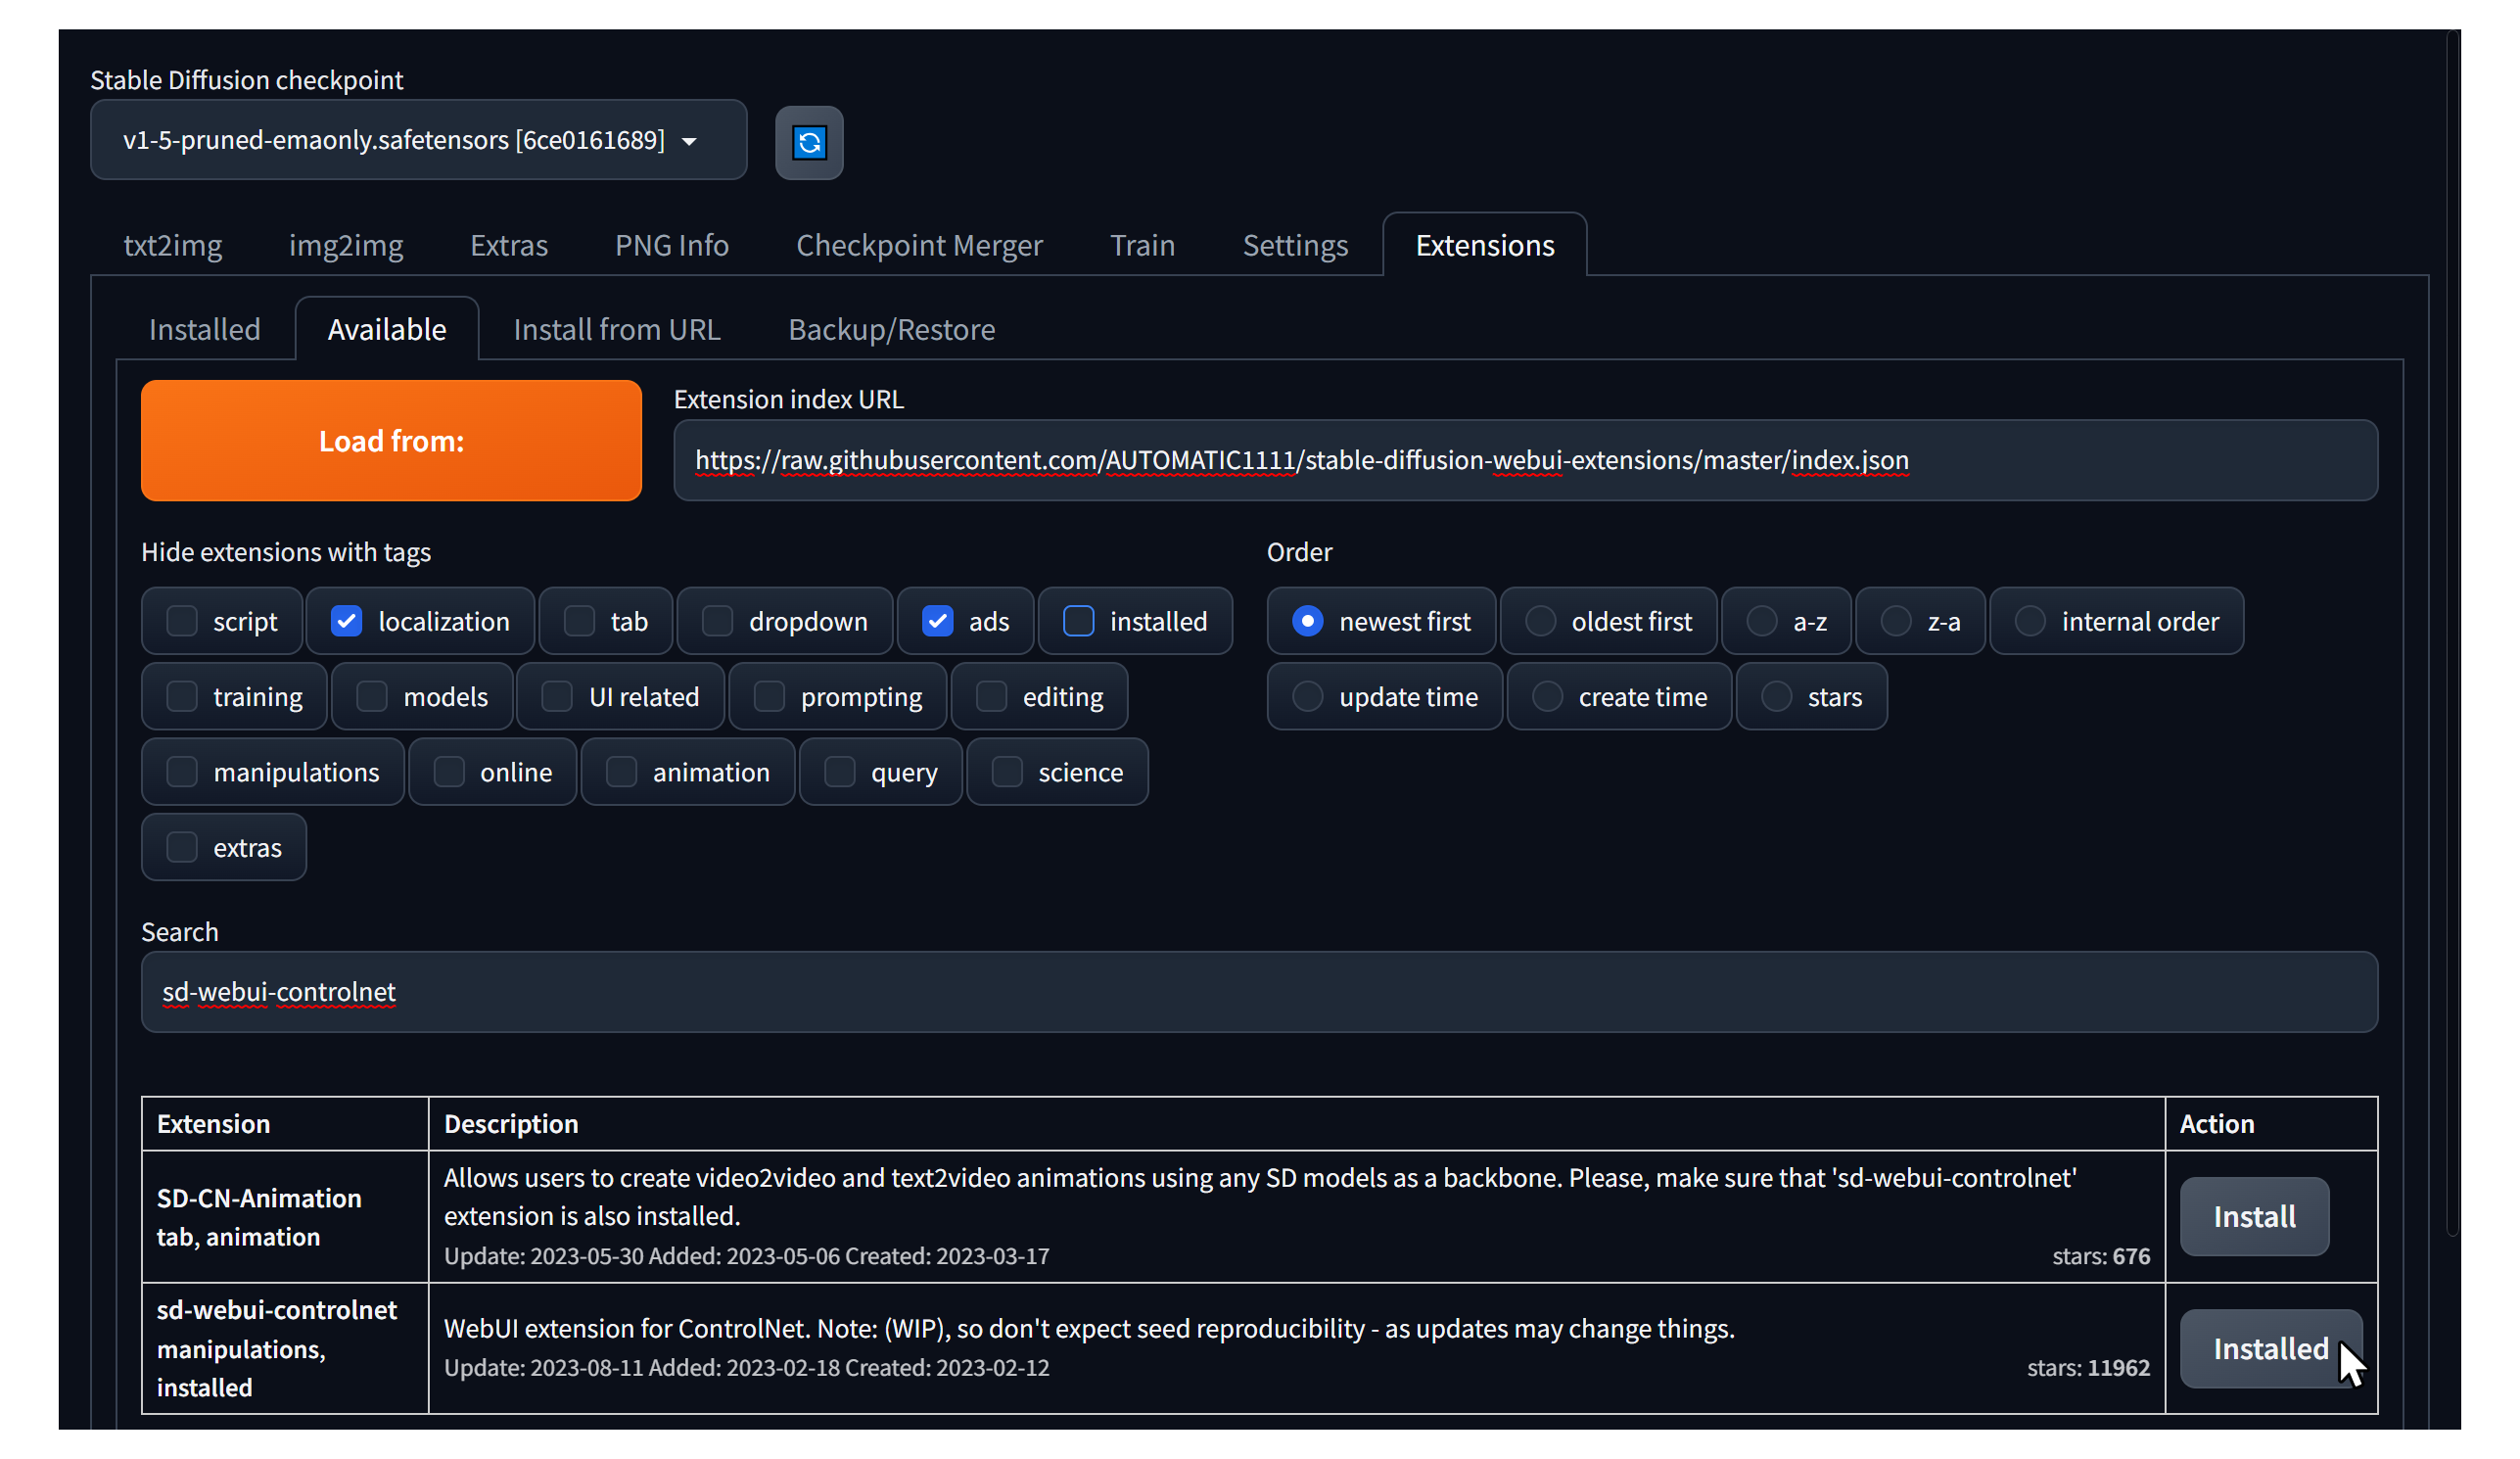Open the SD-CN-Animation extension link
This screenshot has width=2520, height=1459.
click(259, 1198)
